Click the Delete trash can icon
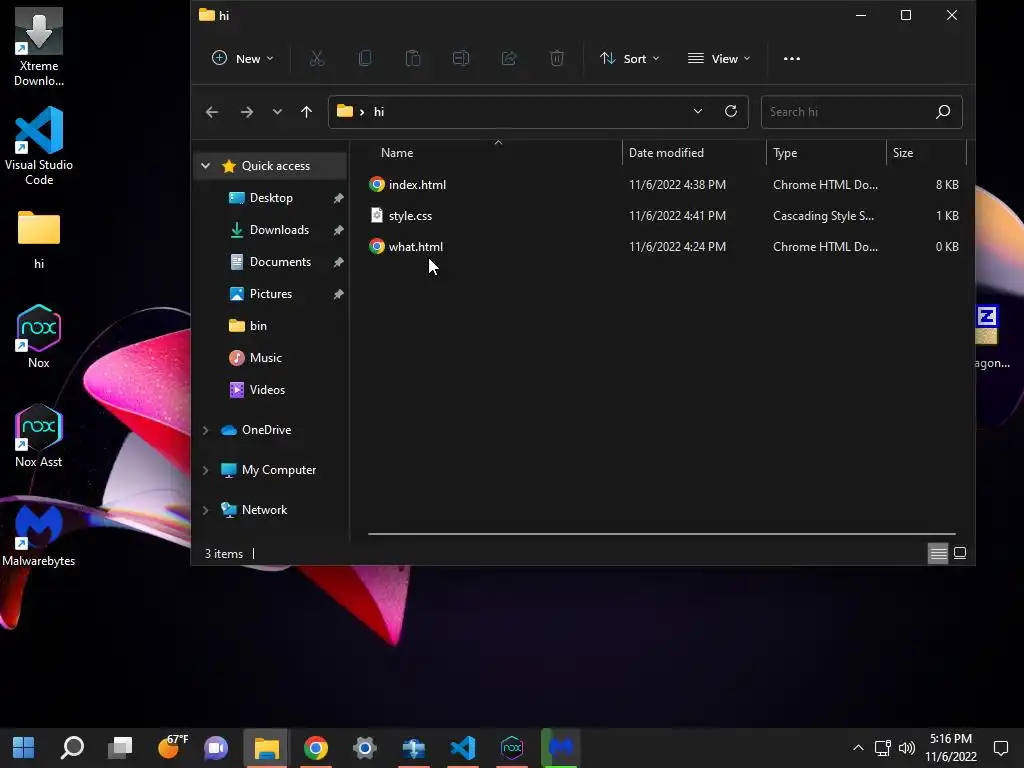This screenshot has height=768, width=1024. (x=556, y=59)
